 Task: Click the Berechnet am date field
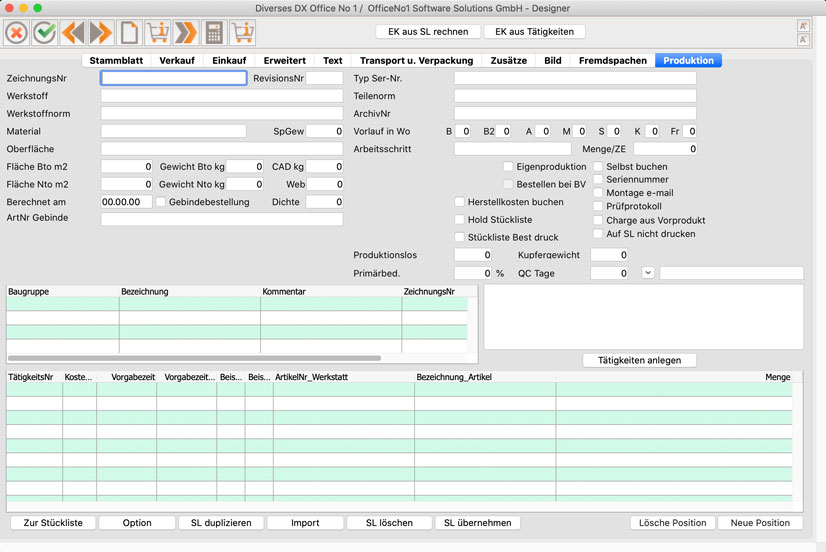tap(126, 202)
